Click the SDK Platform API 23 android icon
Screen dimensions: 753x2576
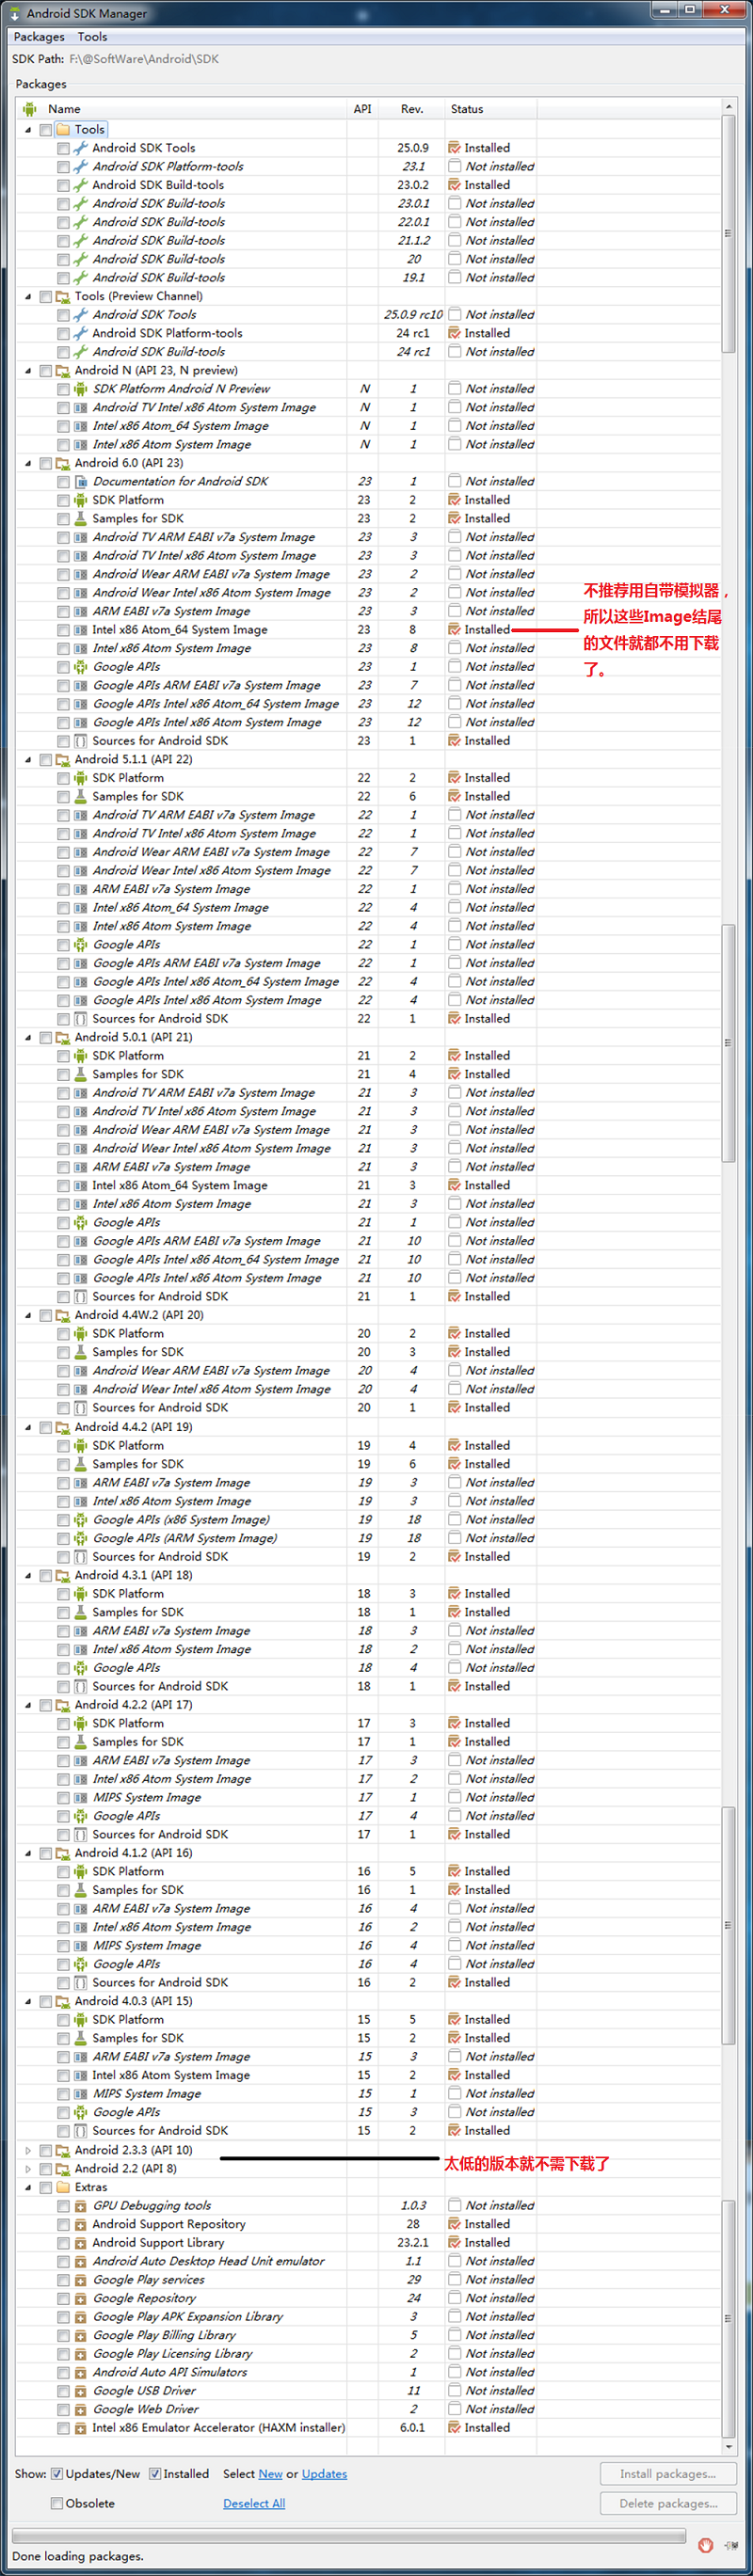tap(81, 500)
